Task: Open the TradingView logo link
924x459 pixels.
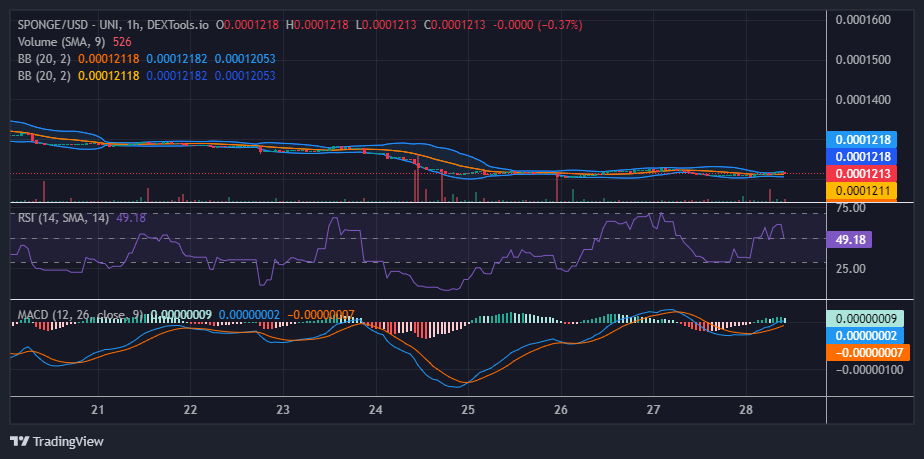Action: pos(57,441)
